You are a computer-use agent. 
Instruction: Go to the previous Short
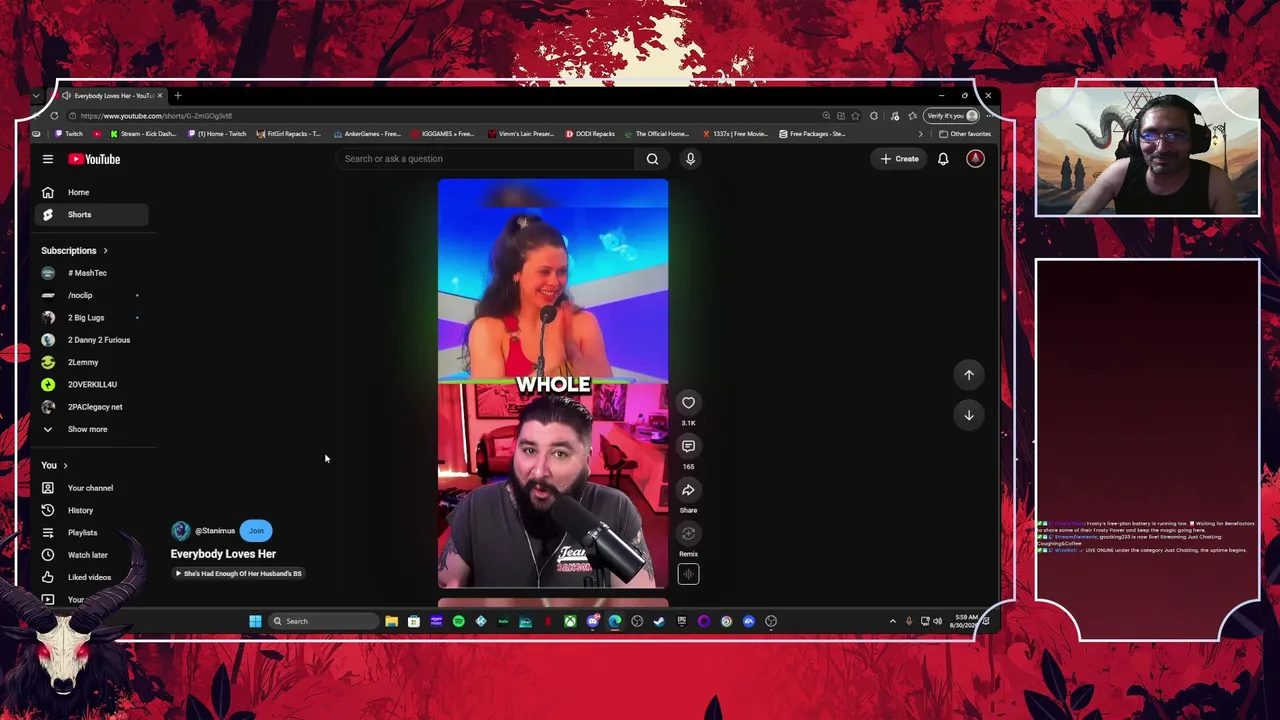[968, 375]
